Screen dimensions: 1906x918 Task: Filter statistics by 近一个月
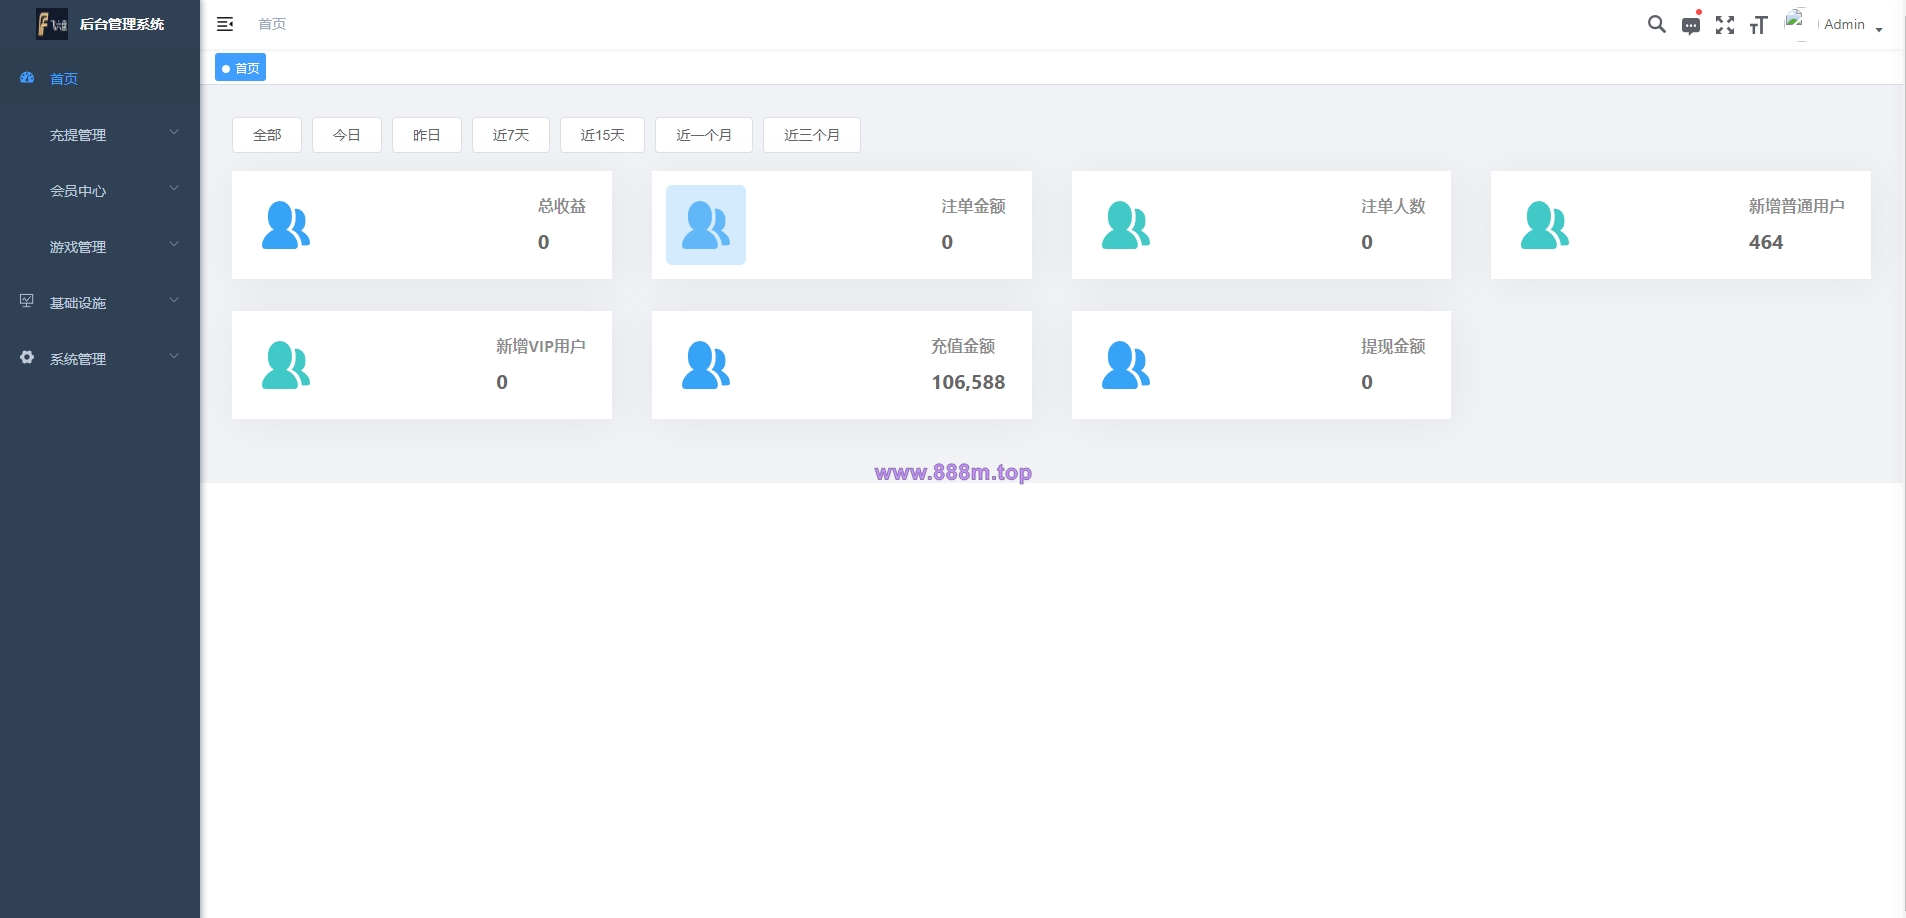tap(704, 135)
